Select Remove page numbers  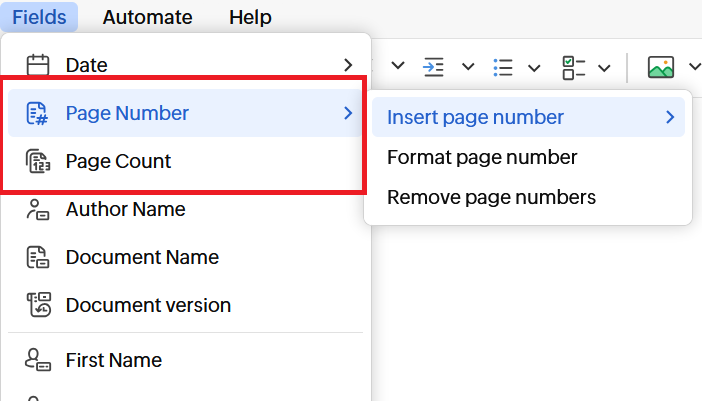pos(491,197)
